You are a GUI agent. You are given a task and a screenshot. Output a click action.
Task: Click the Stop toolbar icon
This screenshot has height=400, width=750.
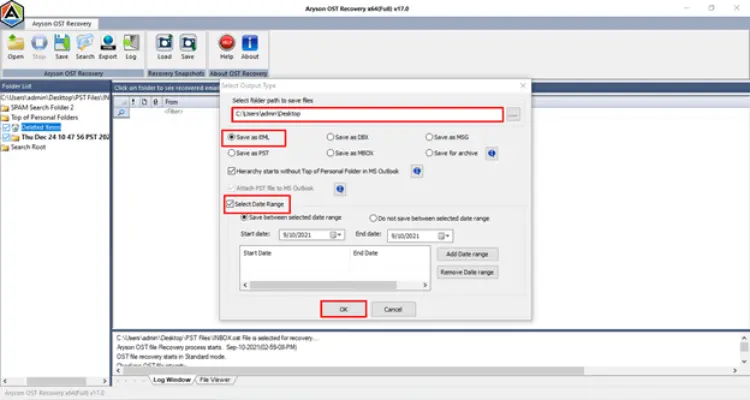[x=39, y=47]
